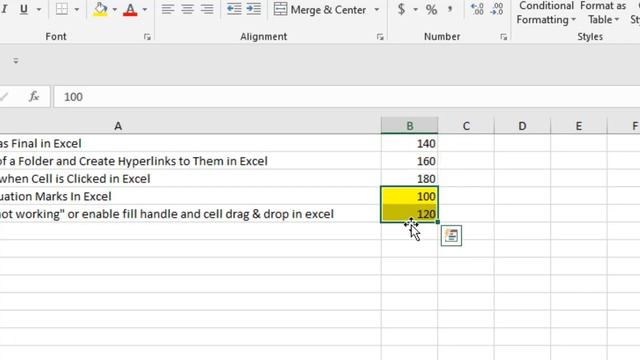Screen dimensions: 640x360
Task: Select highlighted cell containing 120
Action: point(409,213)
